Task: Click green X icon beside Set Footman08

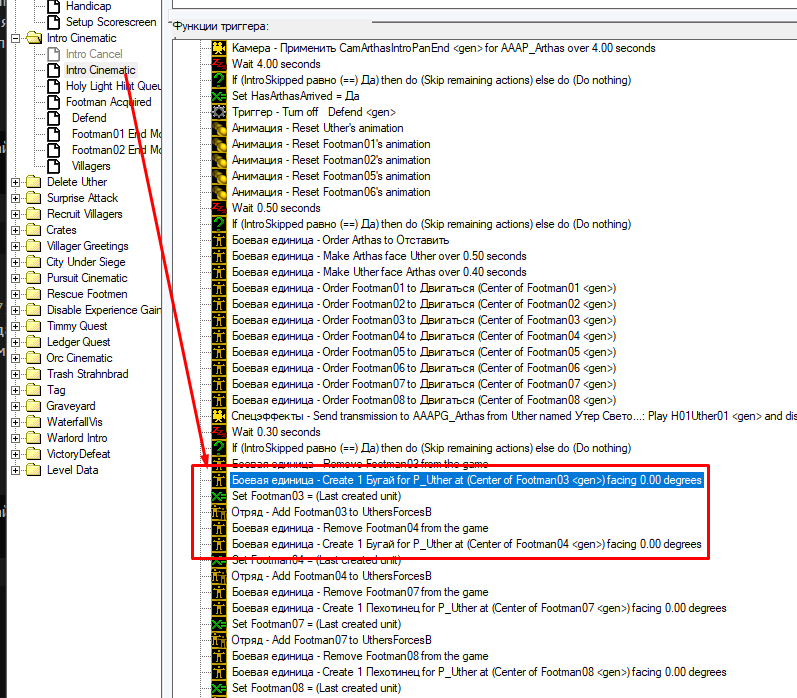Action: [219, 688]
